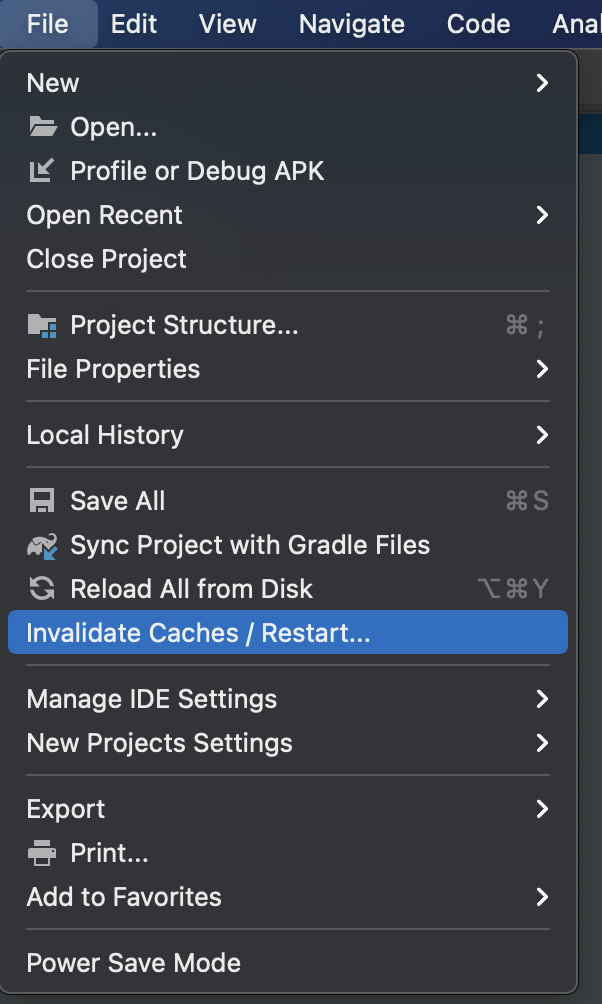Open the Edit menu in the menu bar
Image resolution: width=602 pixels, height=1004 pixels.
pyautogui.click(x=133, y=24)
